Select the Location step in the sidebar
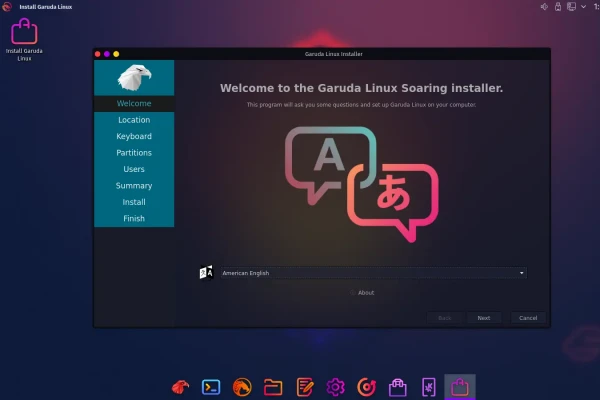This screenshot has height=400, width=600. coord(134,120)
